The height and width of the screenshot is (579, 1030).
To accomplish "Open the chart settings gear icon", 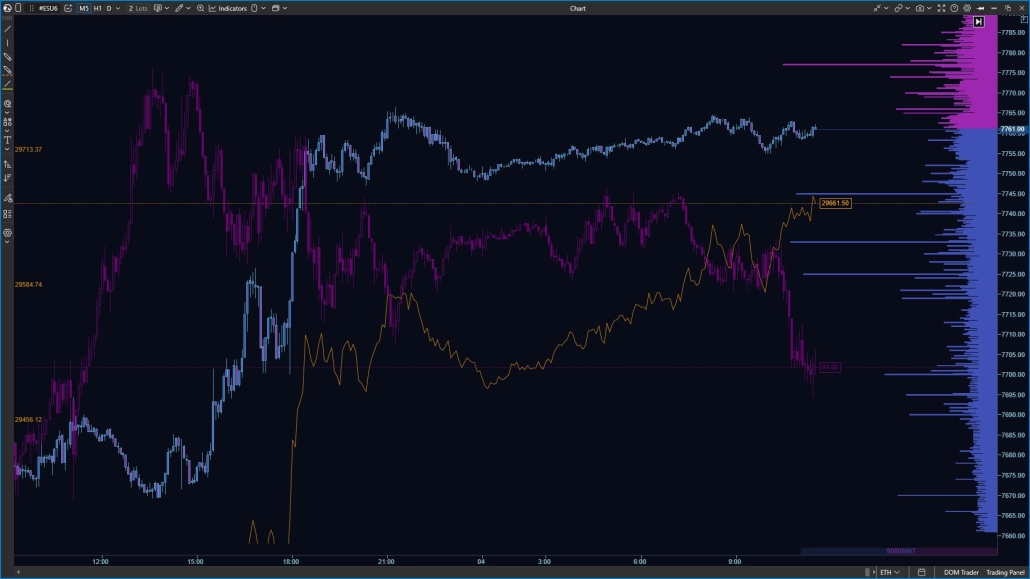I will point(967,9).
